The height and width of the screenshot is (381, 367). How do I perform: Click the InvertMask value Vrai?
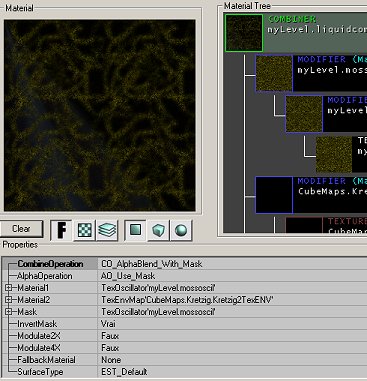pyautogui.click(x=108, y=324)
